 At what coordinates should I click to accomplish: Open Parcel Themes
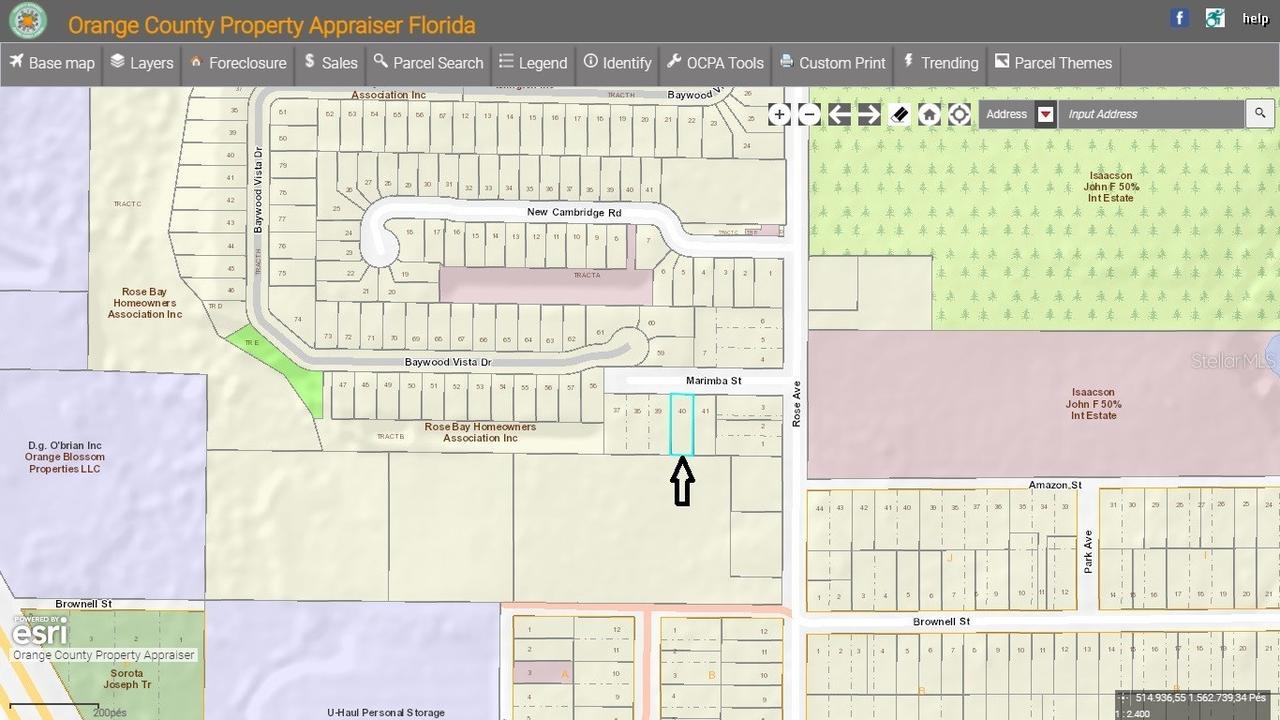point(1053,63)
